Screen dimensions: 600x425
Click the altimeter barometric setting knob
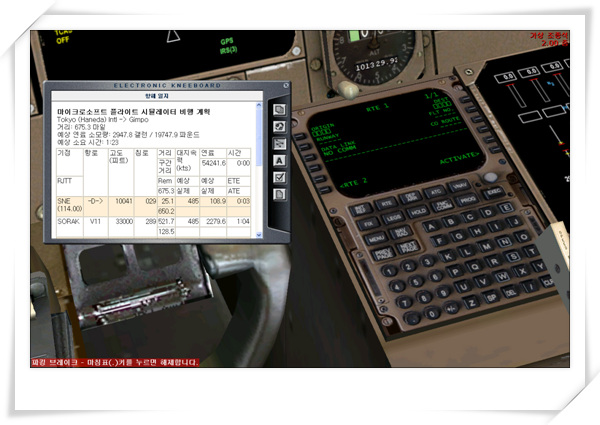347,90
